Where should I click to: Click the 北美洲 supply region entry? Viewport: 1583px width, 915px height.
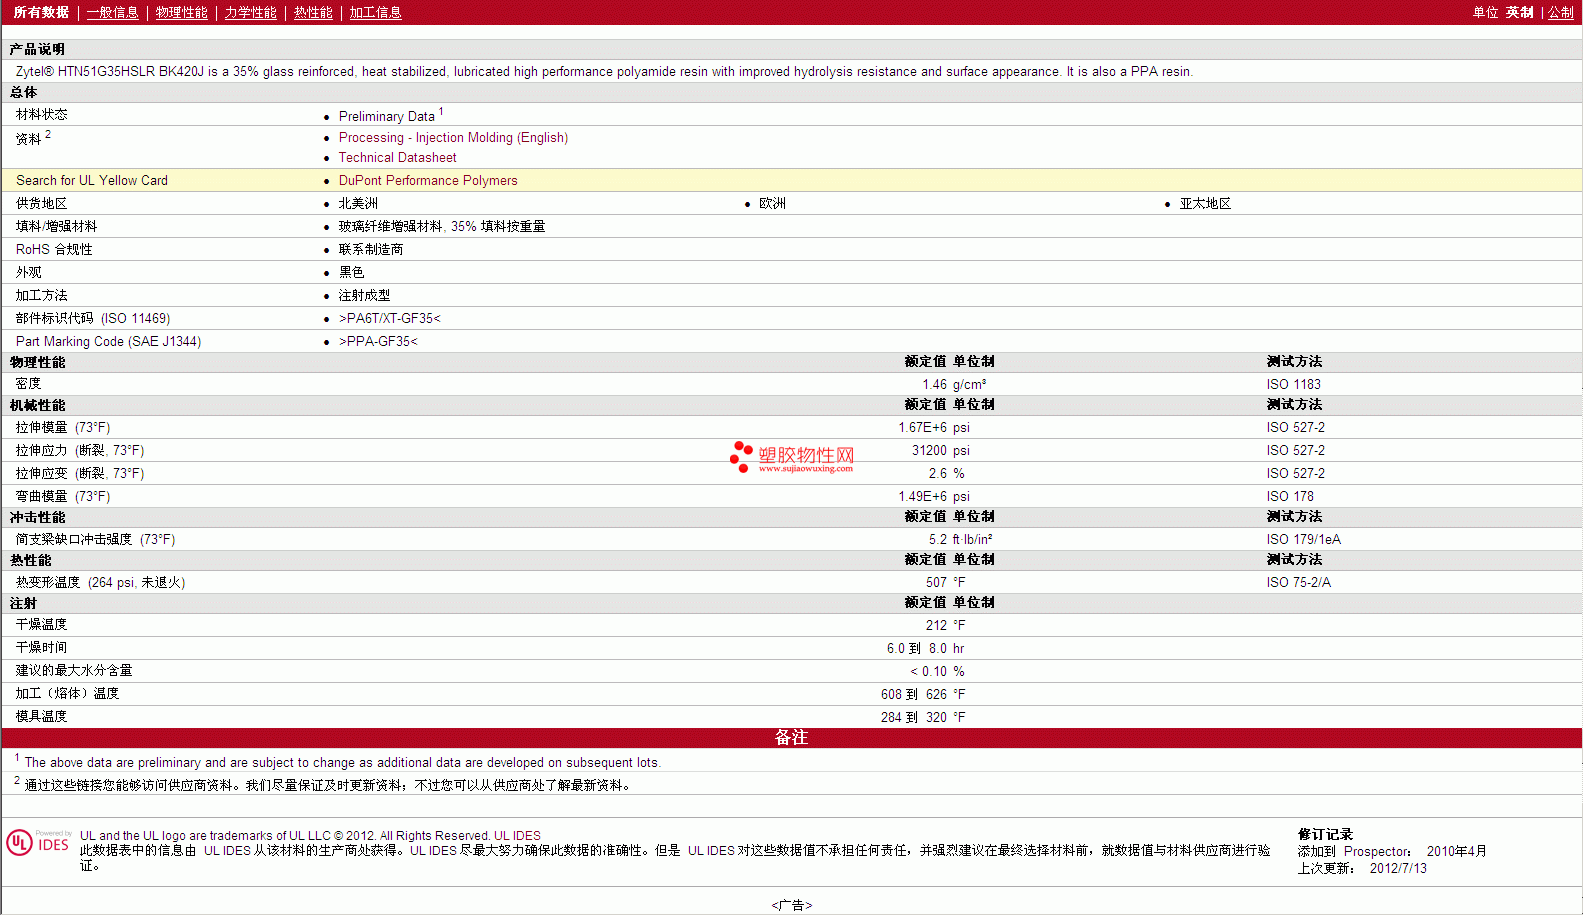[x=358, y=204]
